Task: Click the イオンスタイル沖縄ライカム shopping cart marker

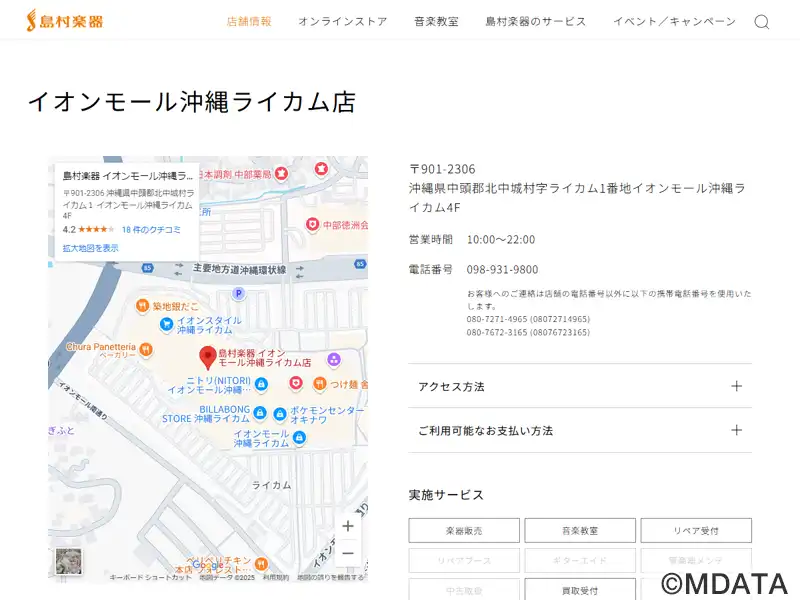Action: 166,324
